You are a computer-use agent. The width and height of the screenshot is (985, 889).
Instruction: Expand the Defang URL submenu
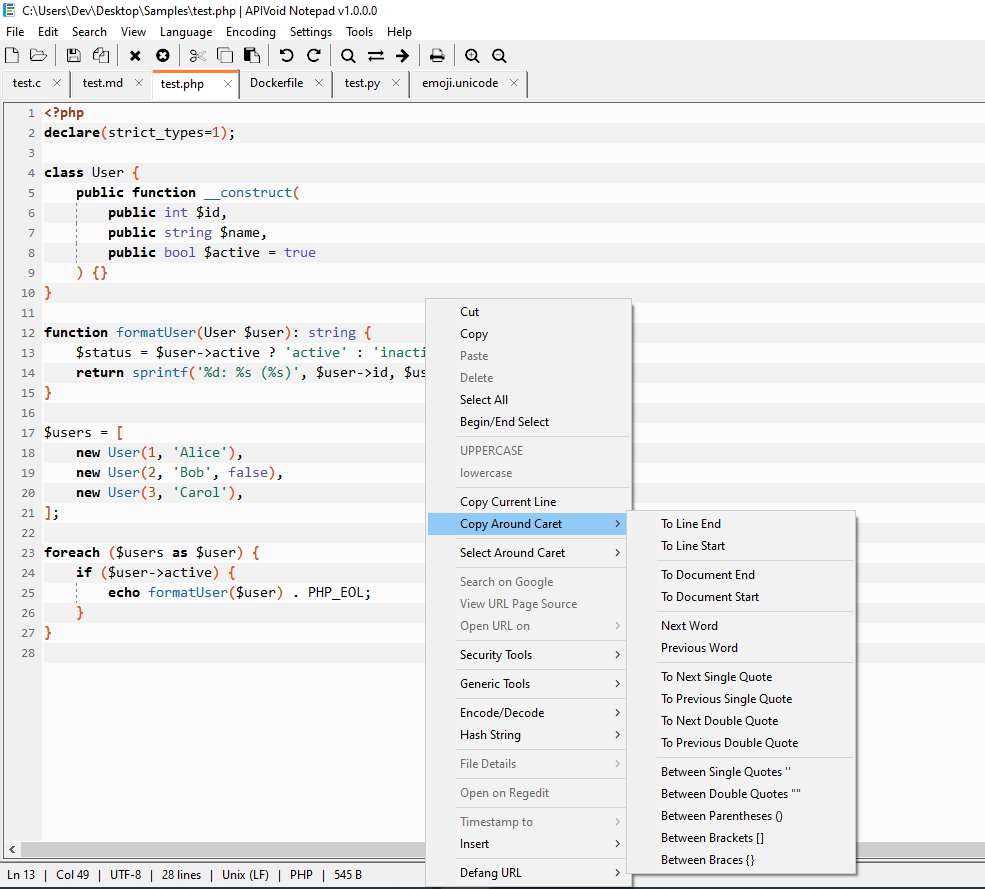click(527, 873)
